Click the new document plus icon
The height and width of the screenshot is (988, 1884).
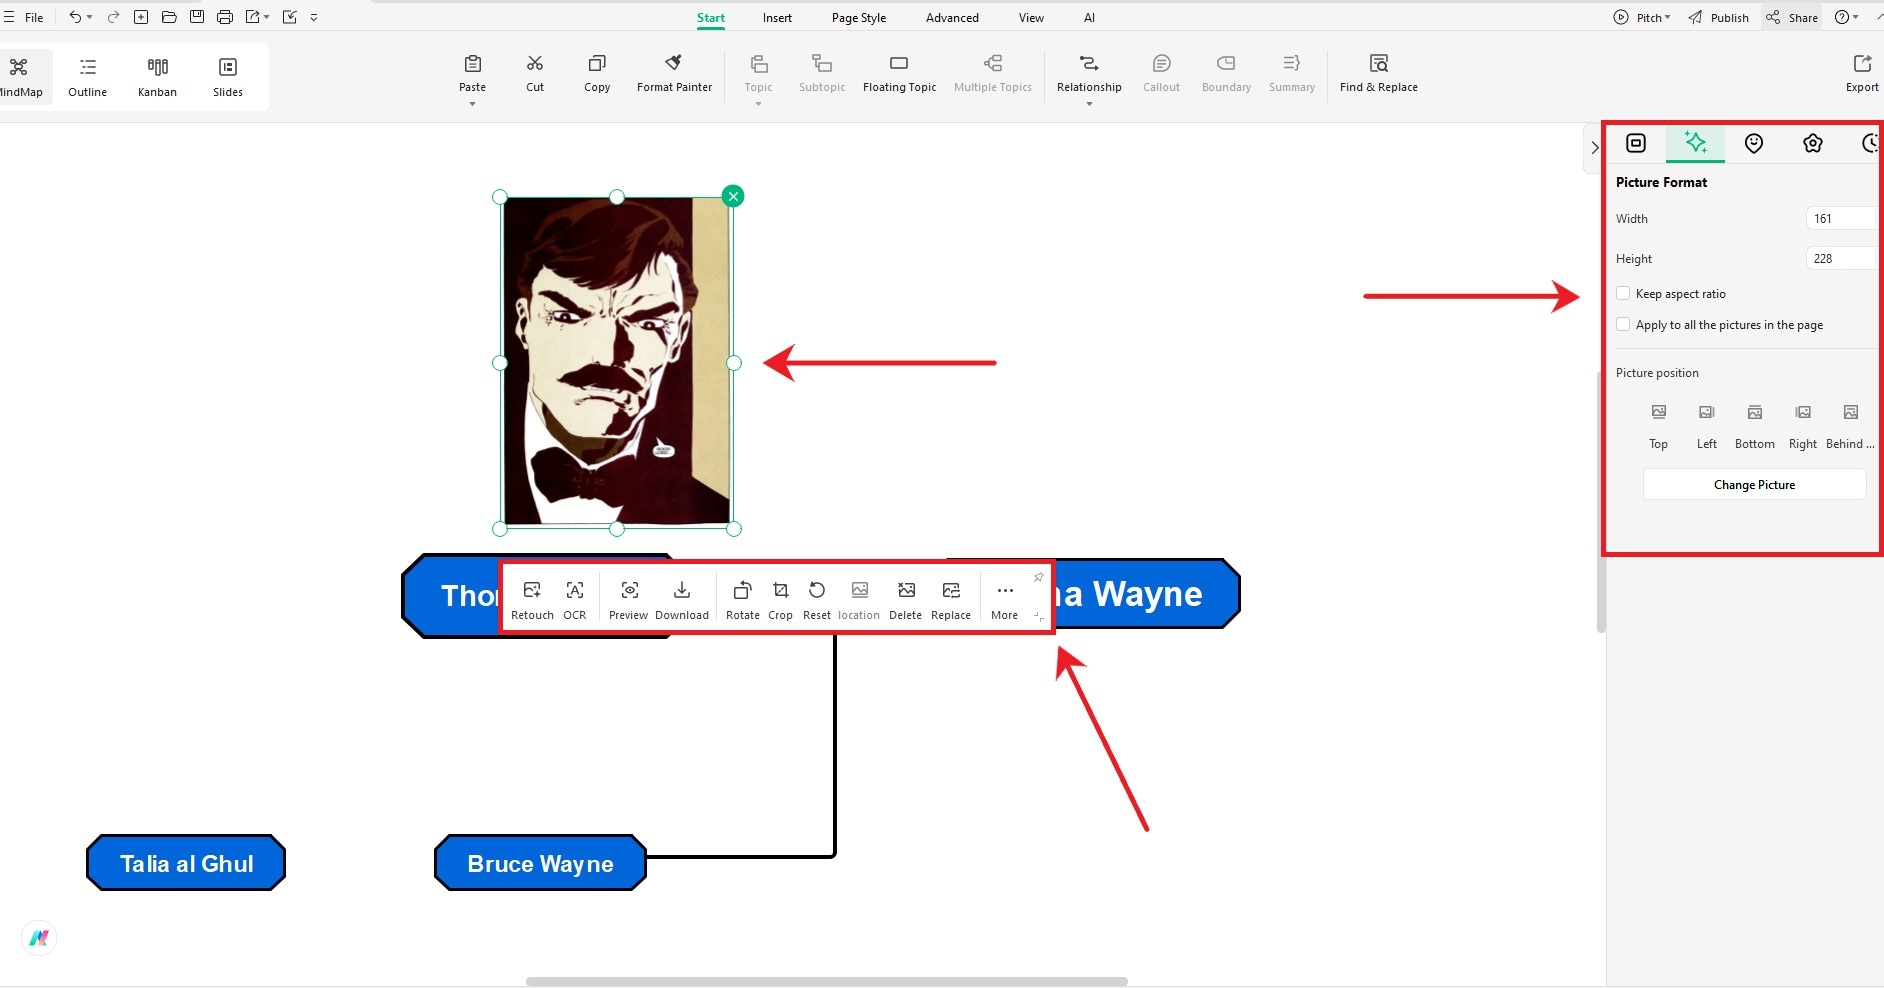(141, 17)
